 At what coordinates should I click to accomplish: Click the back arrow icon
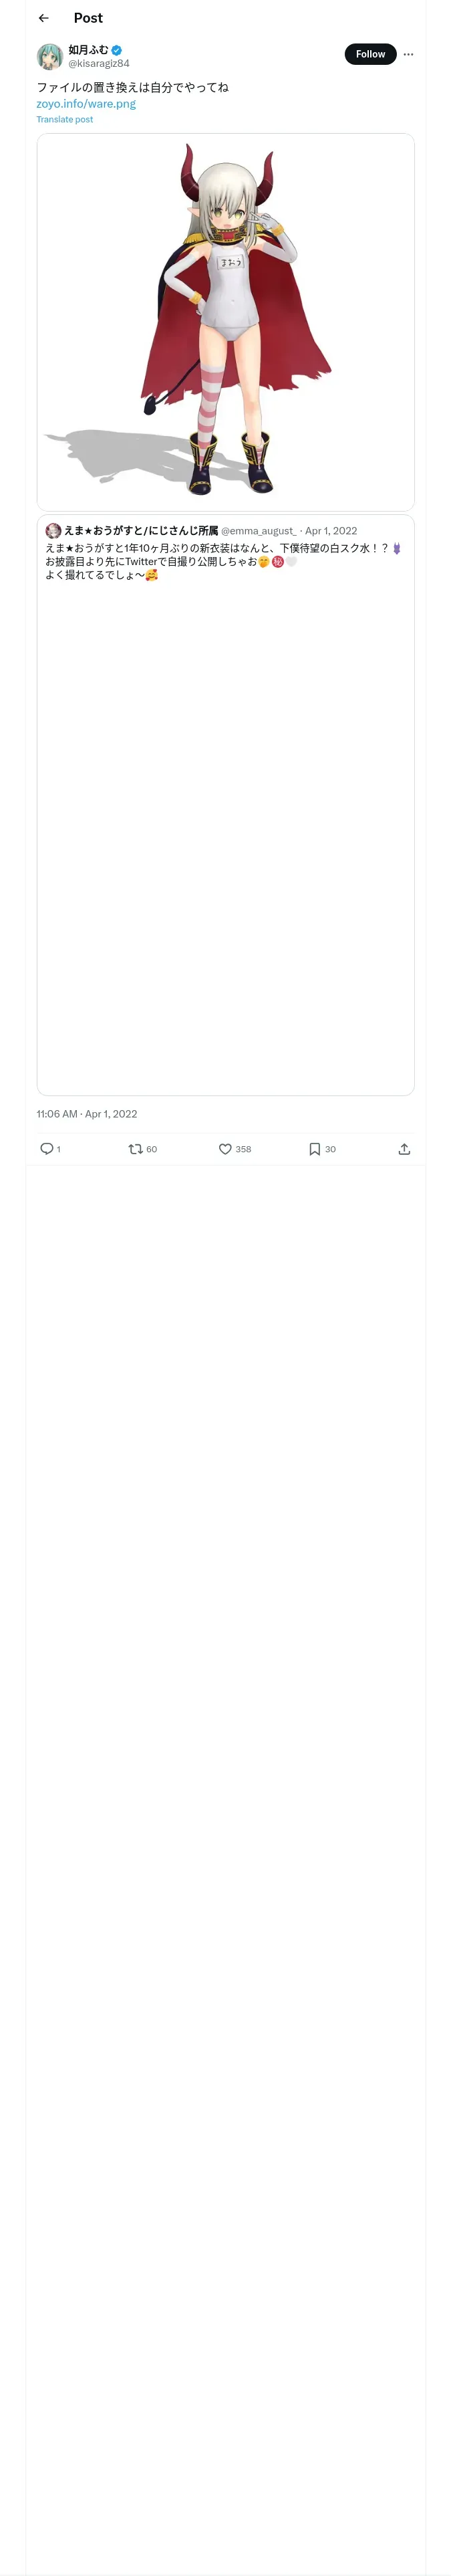point(43,18)
